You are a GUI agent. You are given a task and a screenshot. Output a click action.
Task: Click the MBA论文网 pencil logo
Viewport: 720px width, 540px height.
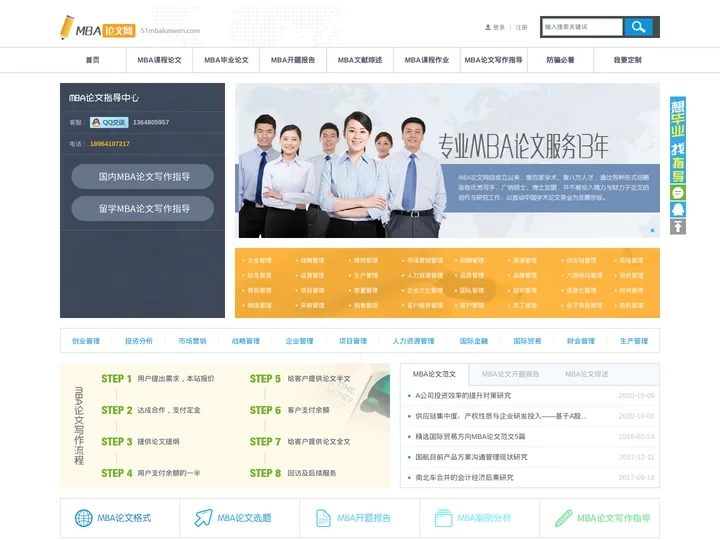98,28
